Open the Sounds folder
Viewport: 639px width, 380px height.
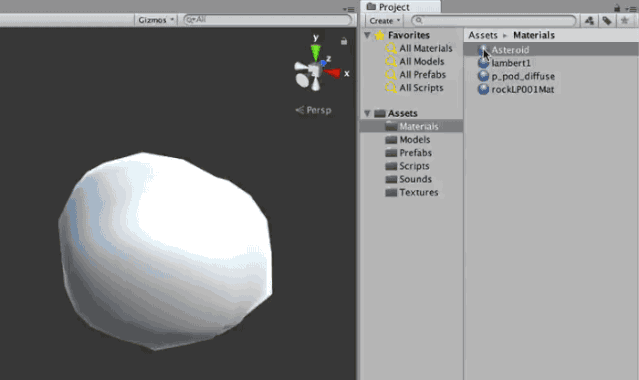point(415,179)
